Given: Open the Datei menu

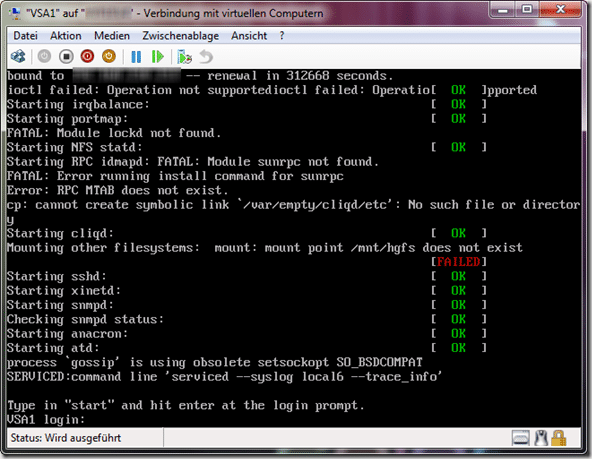Looking at the screenshot, I should click(25, 36).
